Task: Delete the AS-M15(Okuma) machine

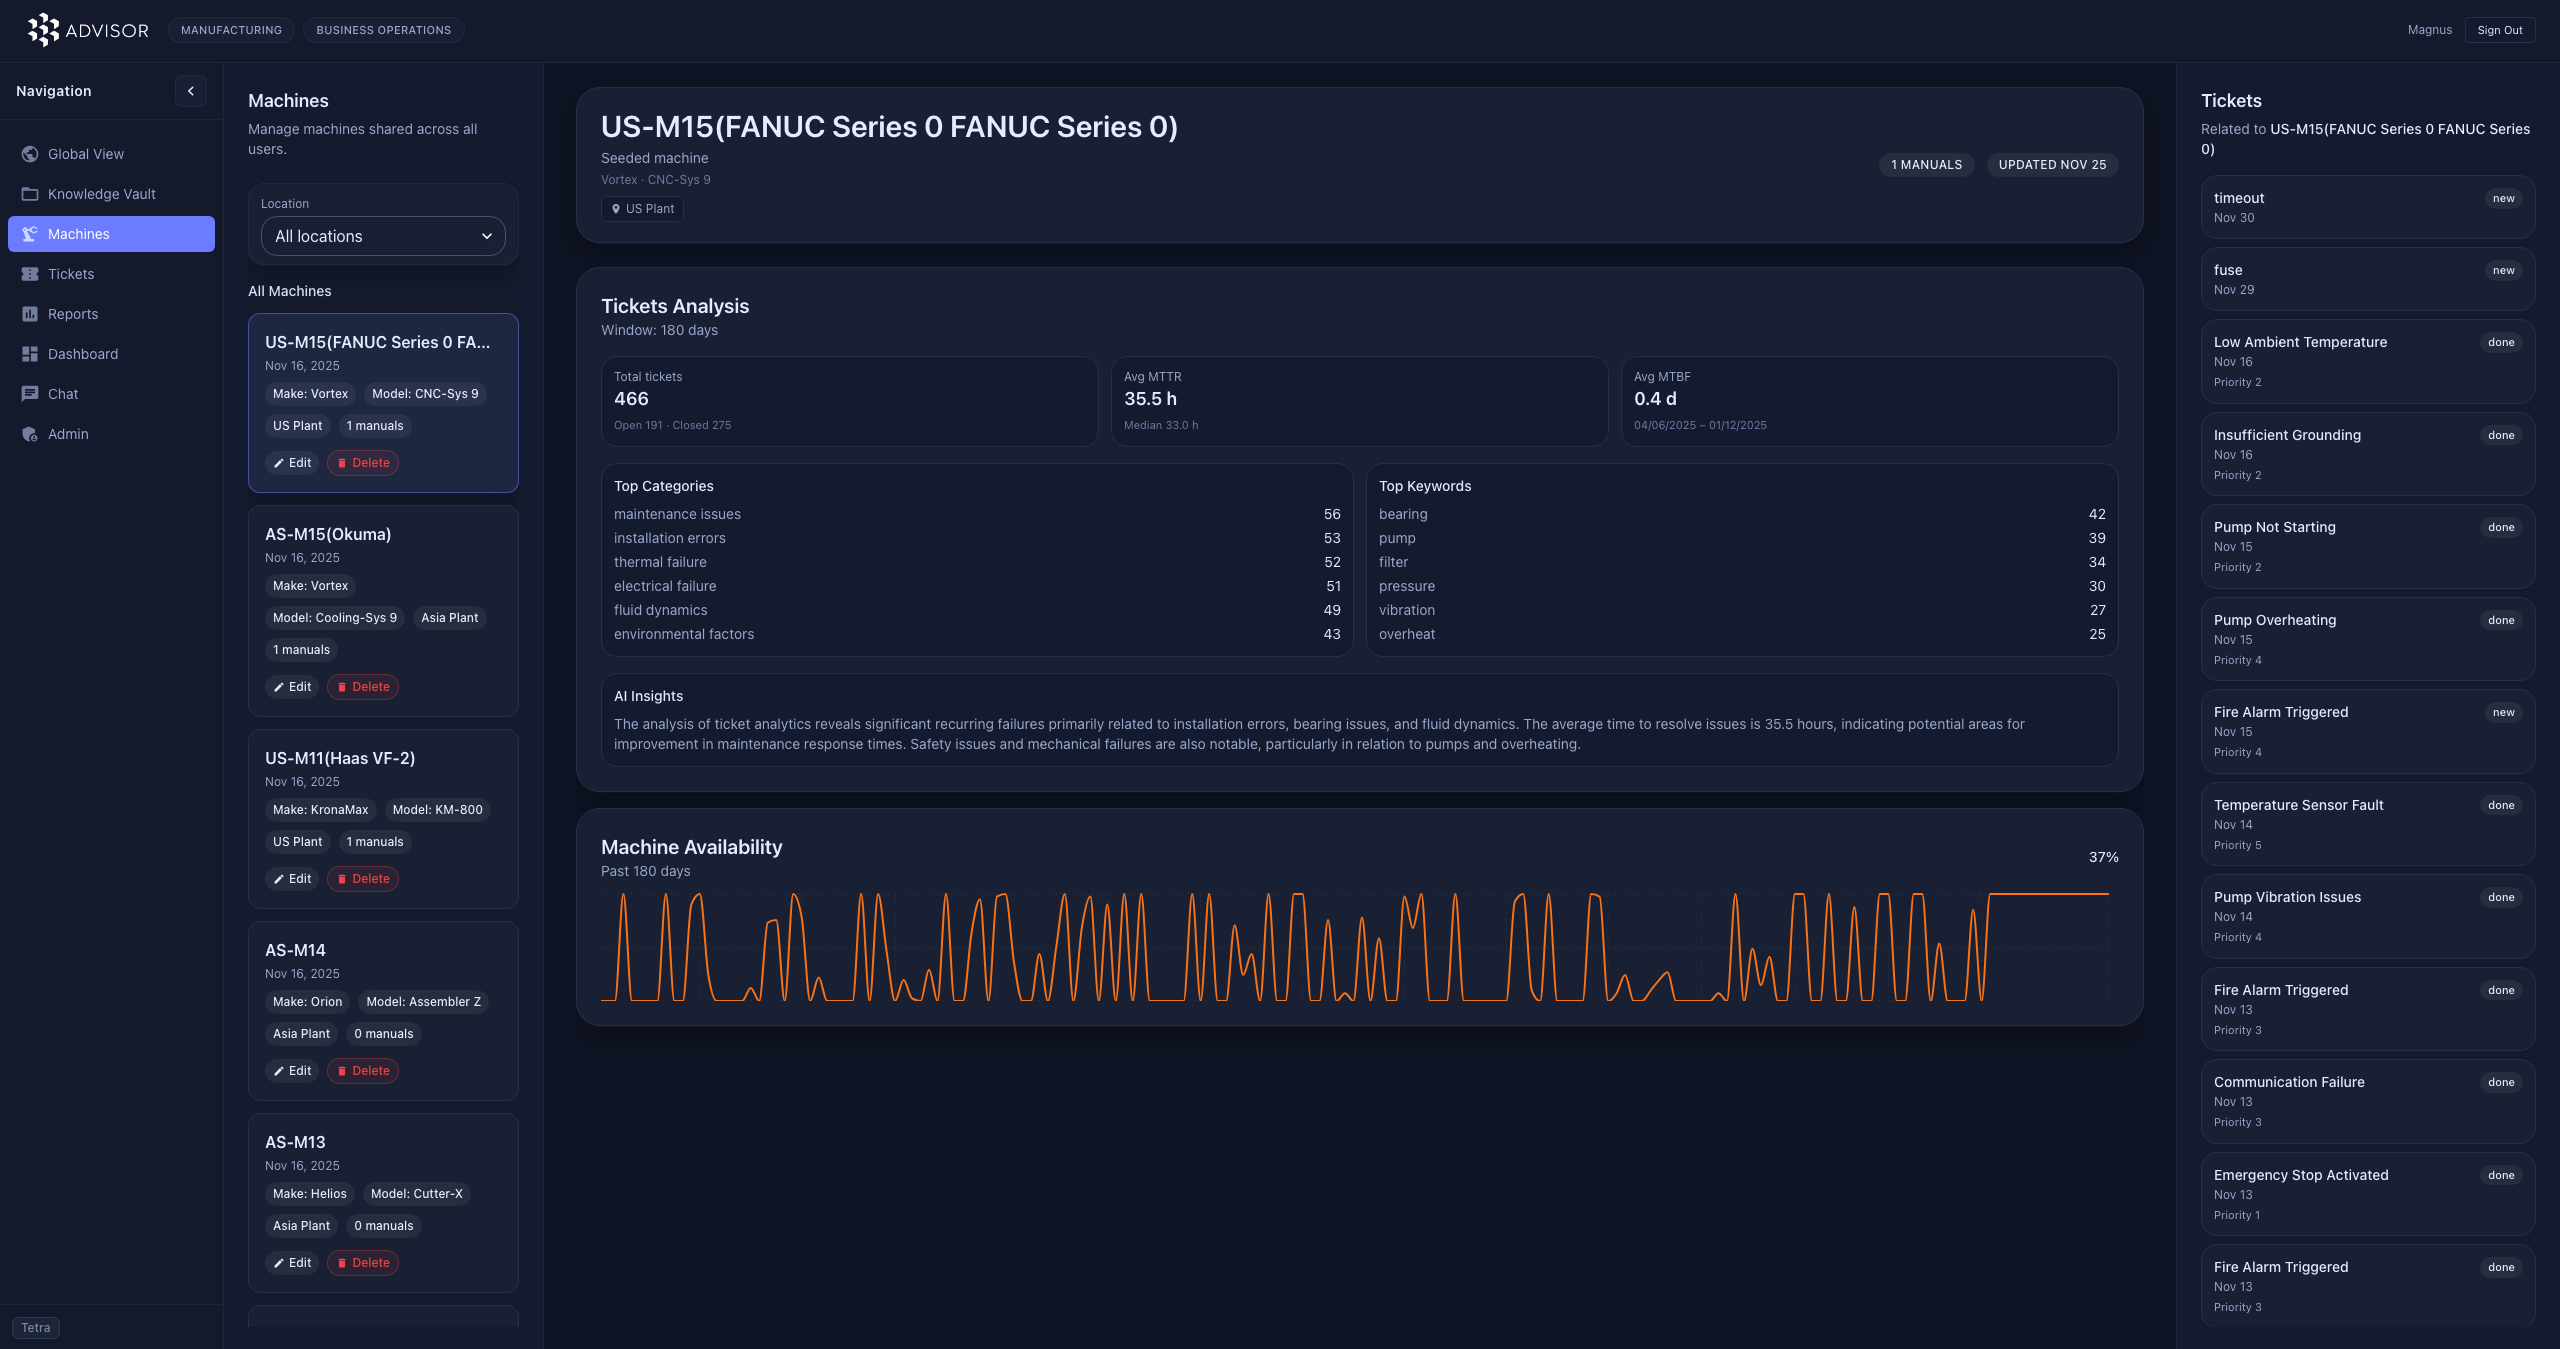Action: (363, 687)
